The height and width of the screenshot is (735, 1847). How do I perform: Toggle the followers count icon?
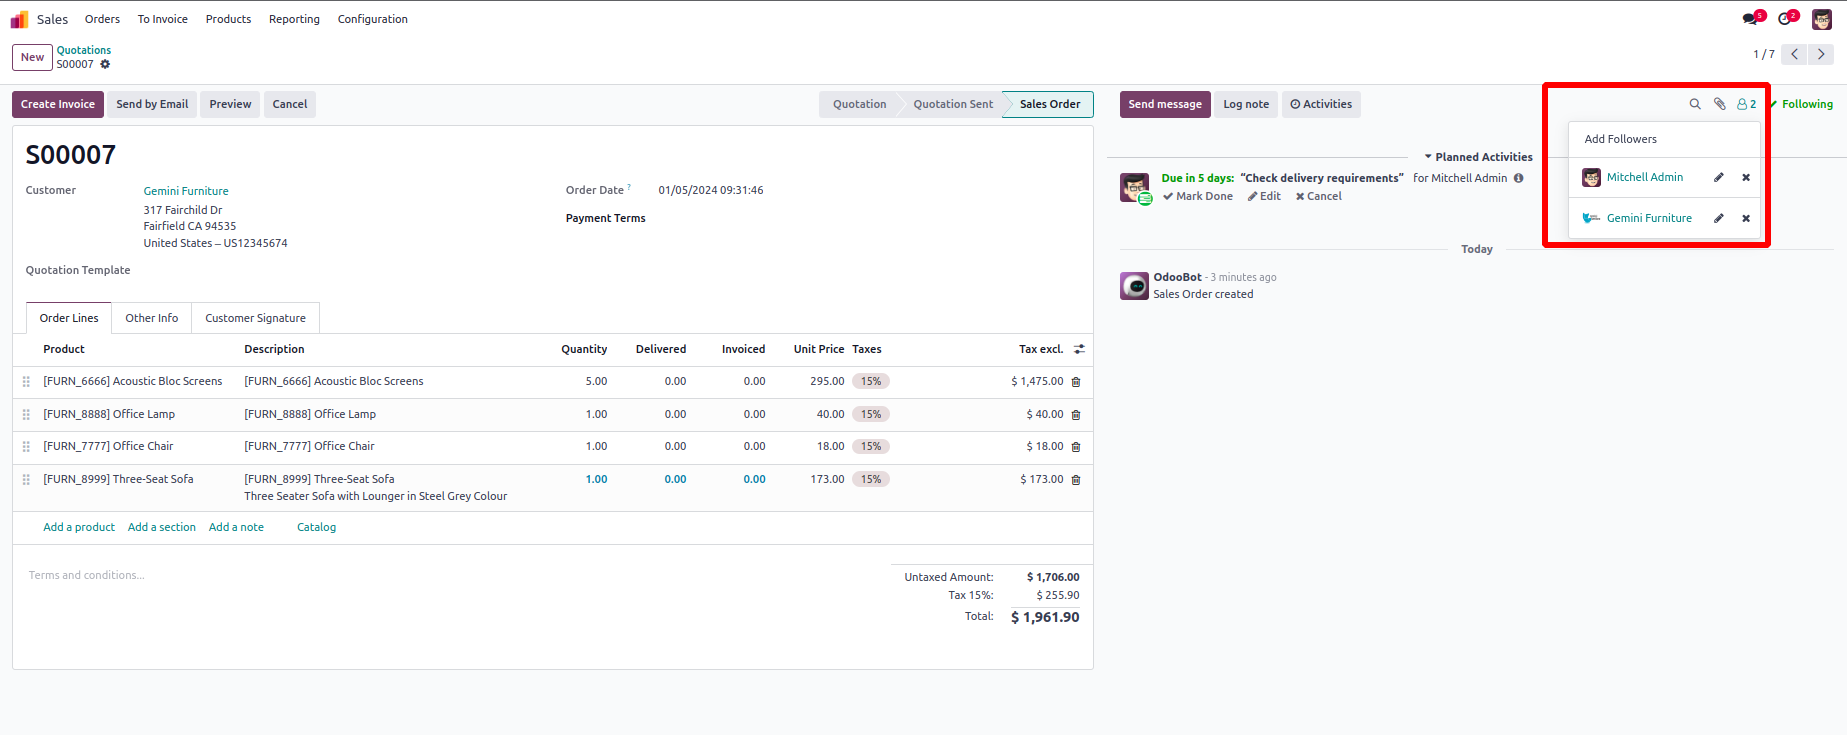[1746, 104]
